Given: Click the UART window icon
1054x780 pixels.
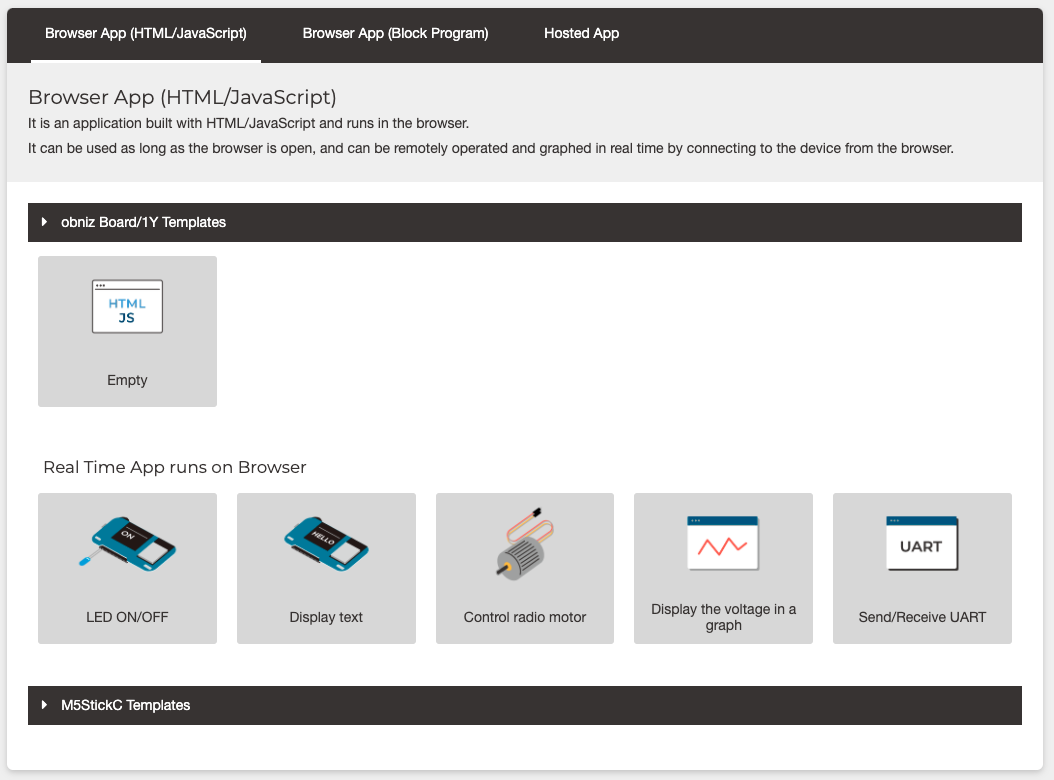Looking at the screenshot, I should coord(921,543).
